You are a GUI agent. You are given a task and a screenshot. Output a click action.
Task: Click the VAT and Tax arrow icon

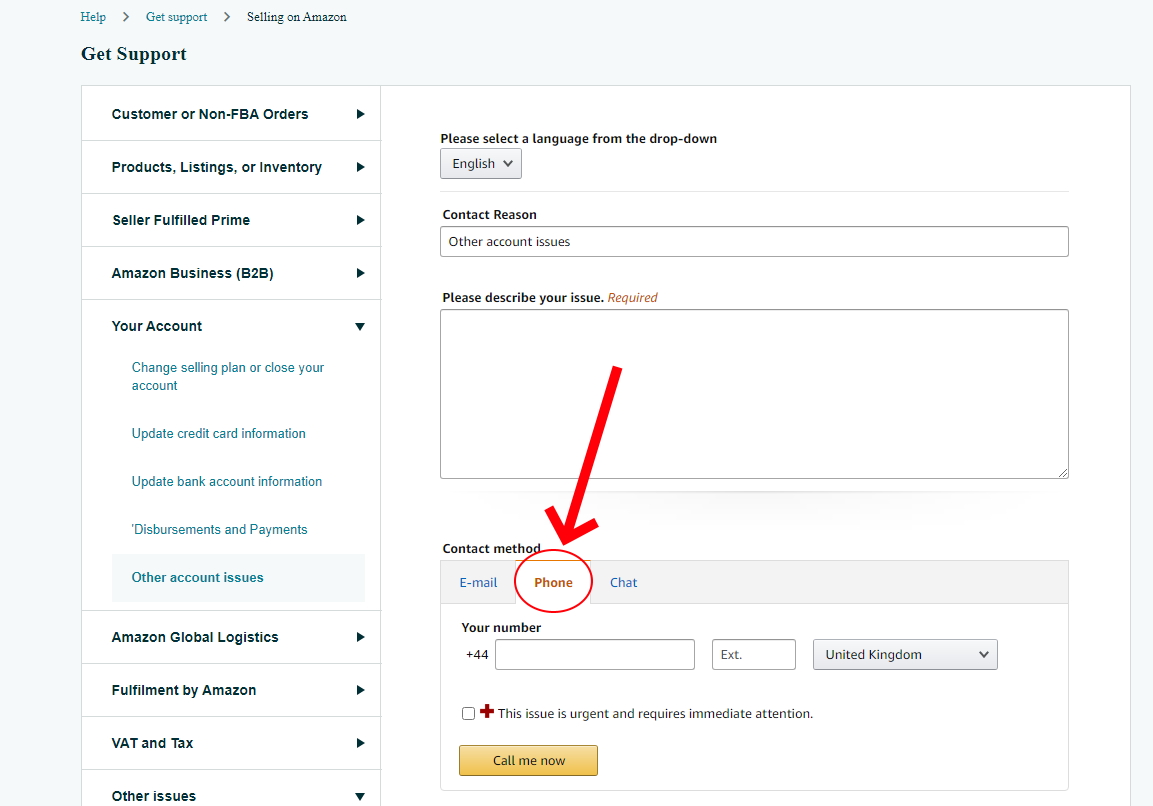point(360,743)
